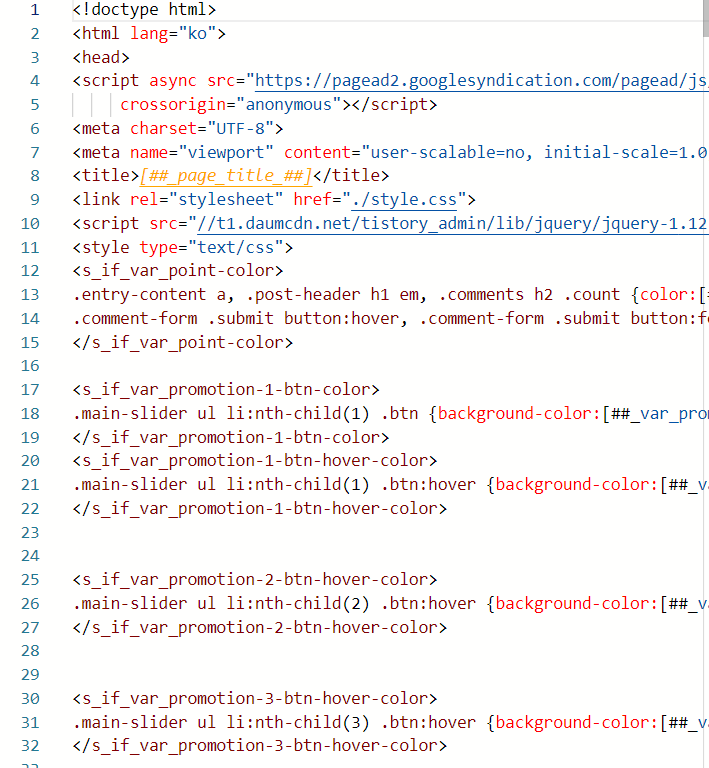Click .entry-content a selector text

[149, 295]
